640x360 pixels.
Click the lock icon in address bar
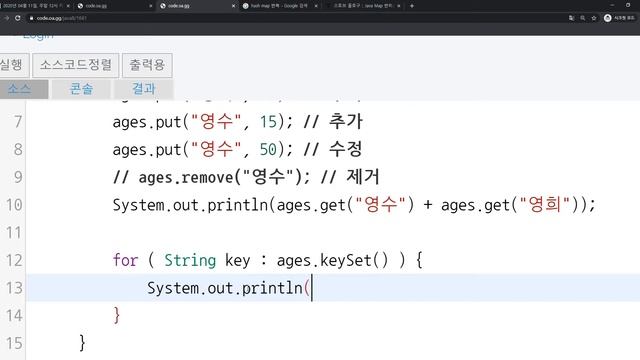coord(31,18)
